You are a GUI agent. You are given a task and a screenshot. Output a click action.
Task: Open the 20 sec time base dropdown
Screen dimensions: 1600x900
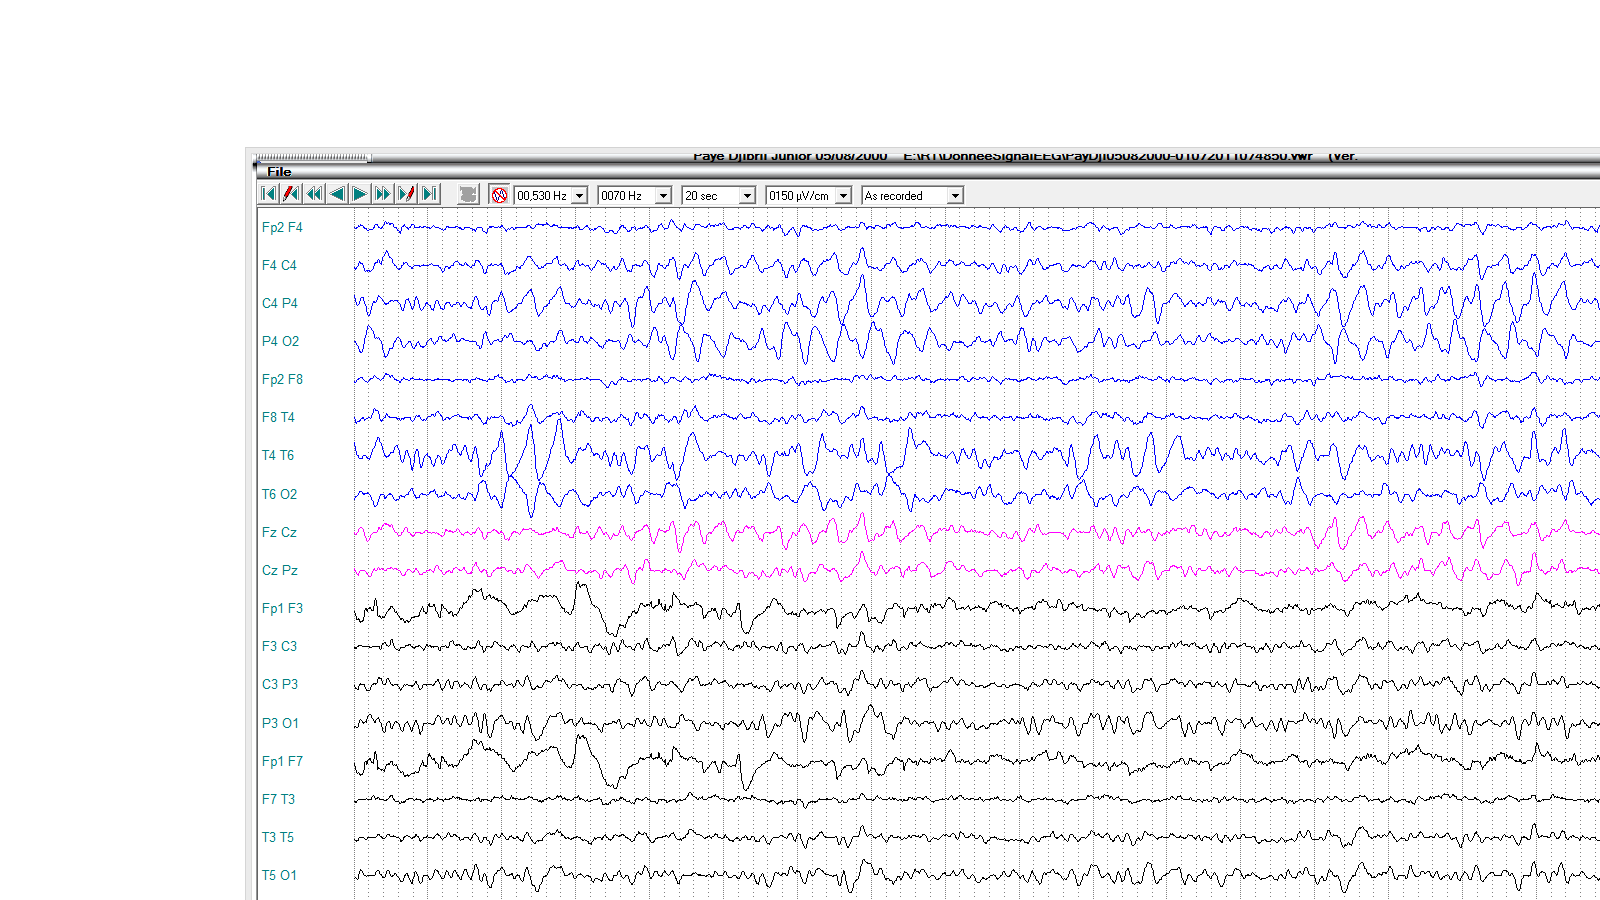747,196
